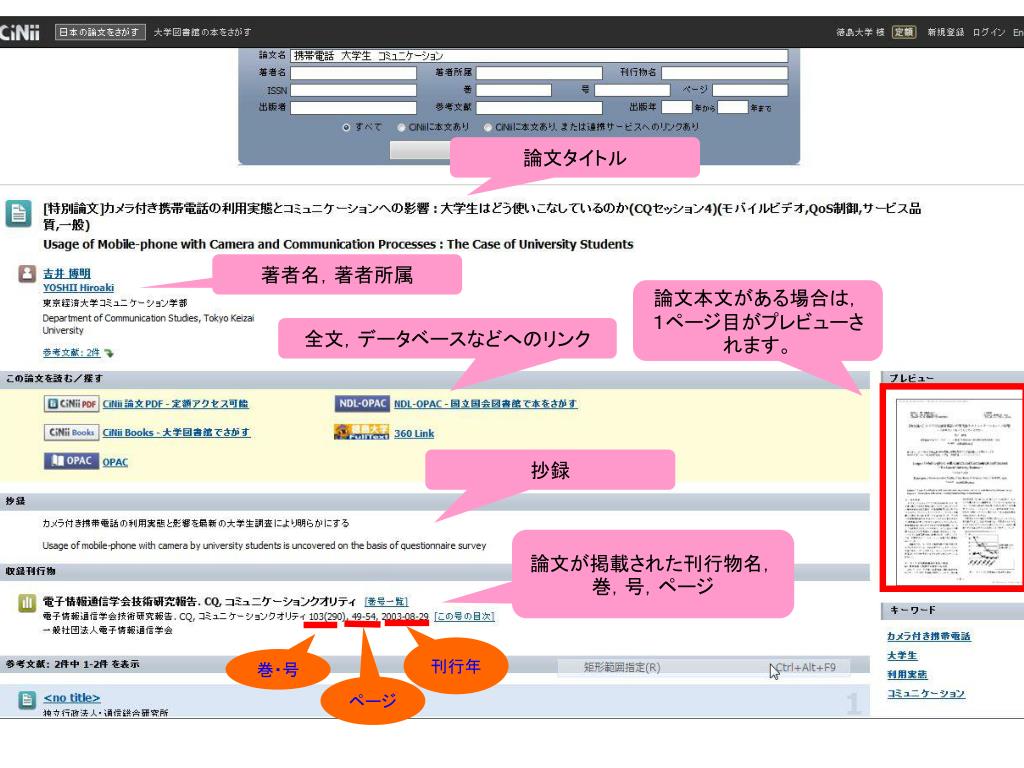The height and width of the screenshot is (768, 1024).
Task: Click the 号 input field
Action: click(x=632, y=90)
